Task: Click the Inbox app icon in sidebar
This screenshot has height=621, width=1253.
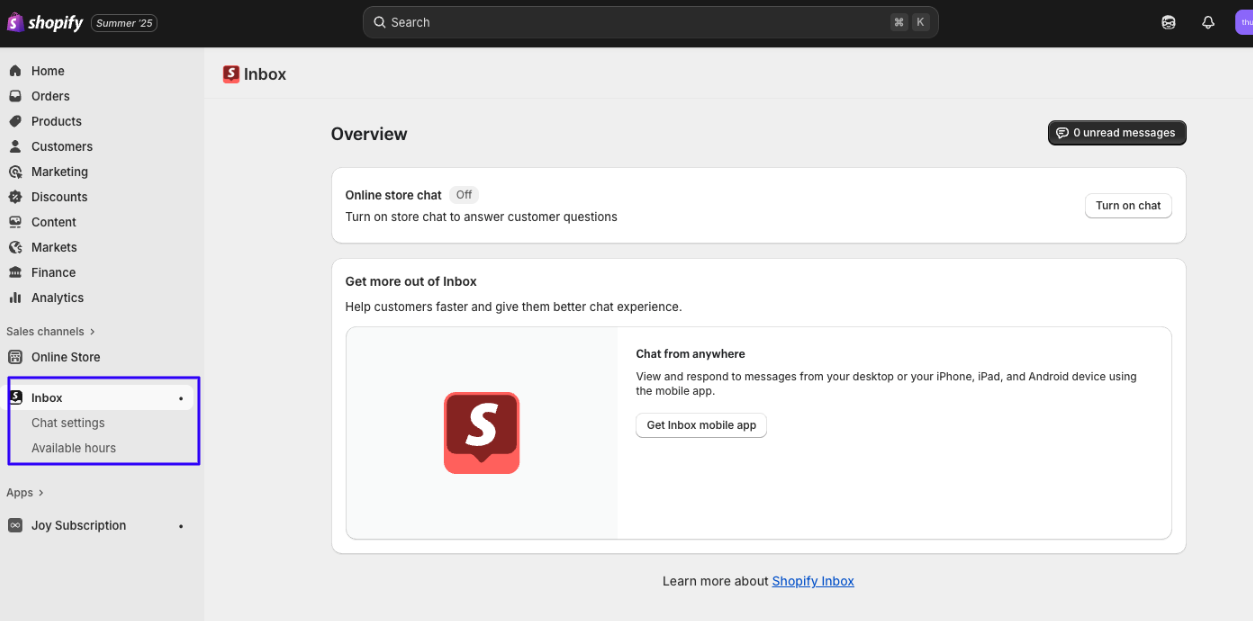Action: click(x=15, y=398)
